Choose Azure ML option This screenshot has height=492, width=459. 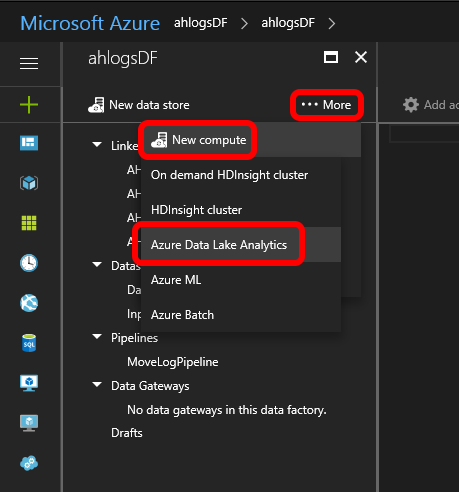[241, 280]
